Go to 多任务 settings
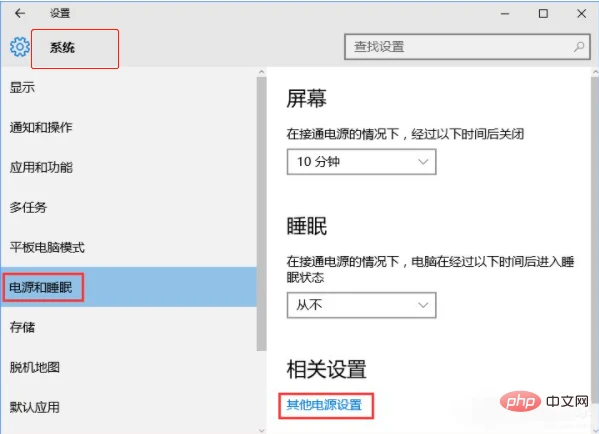The width and height of the screenshot is (599, 434). point(128,207)
